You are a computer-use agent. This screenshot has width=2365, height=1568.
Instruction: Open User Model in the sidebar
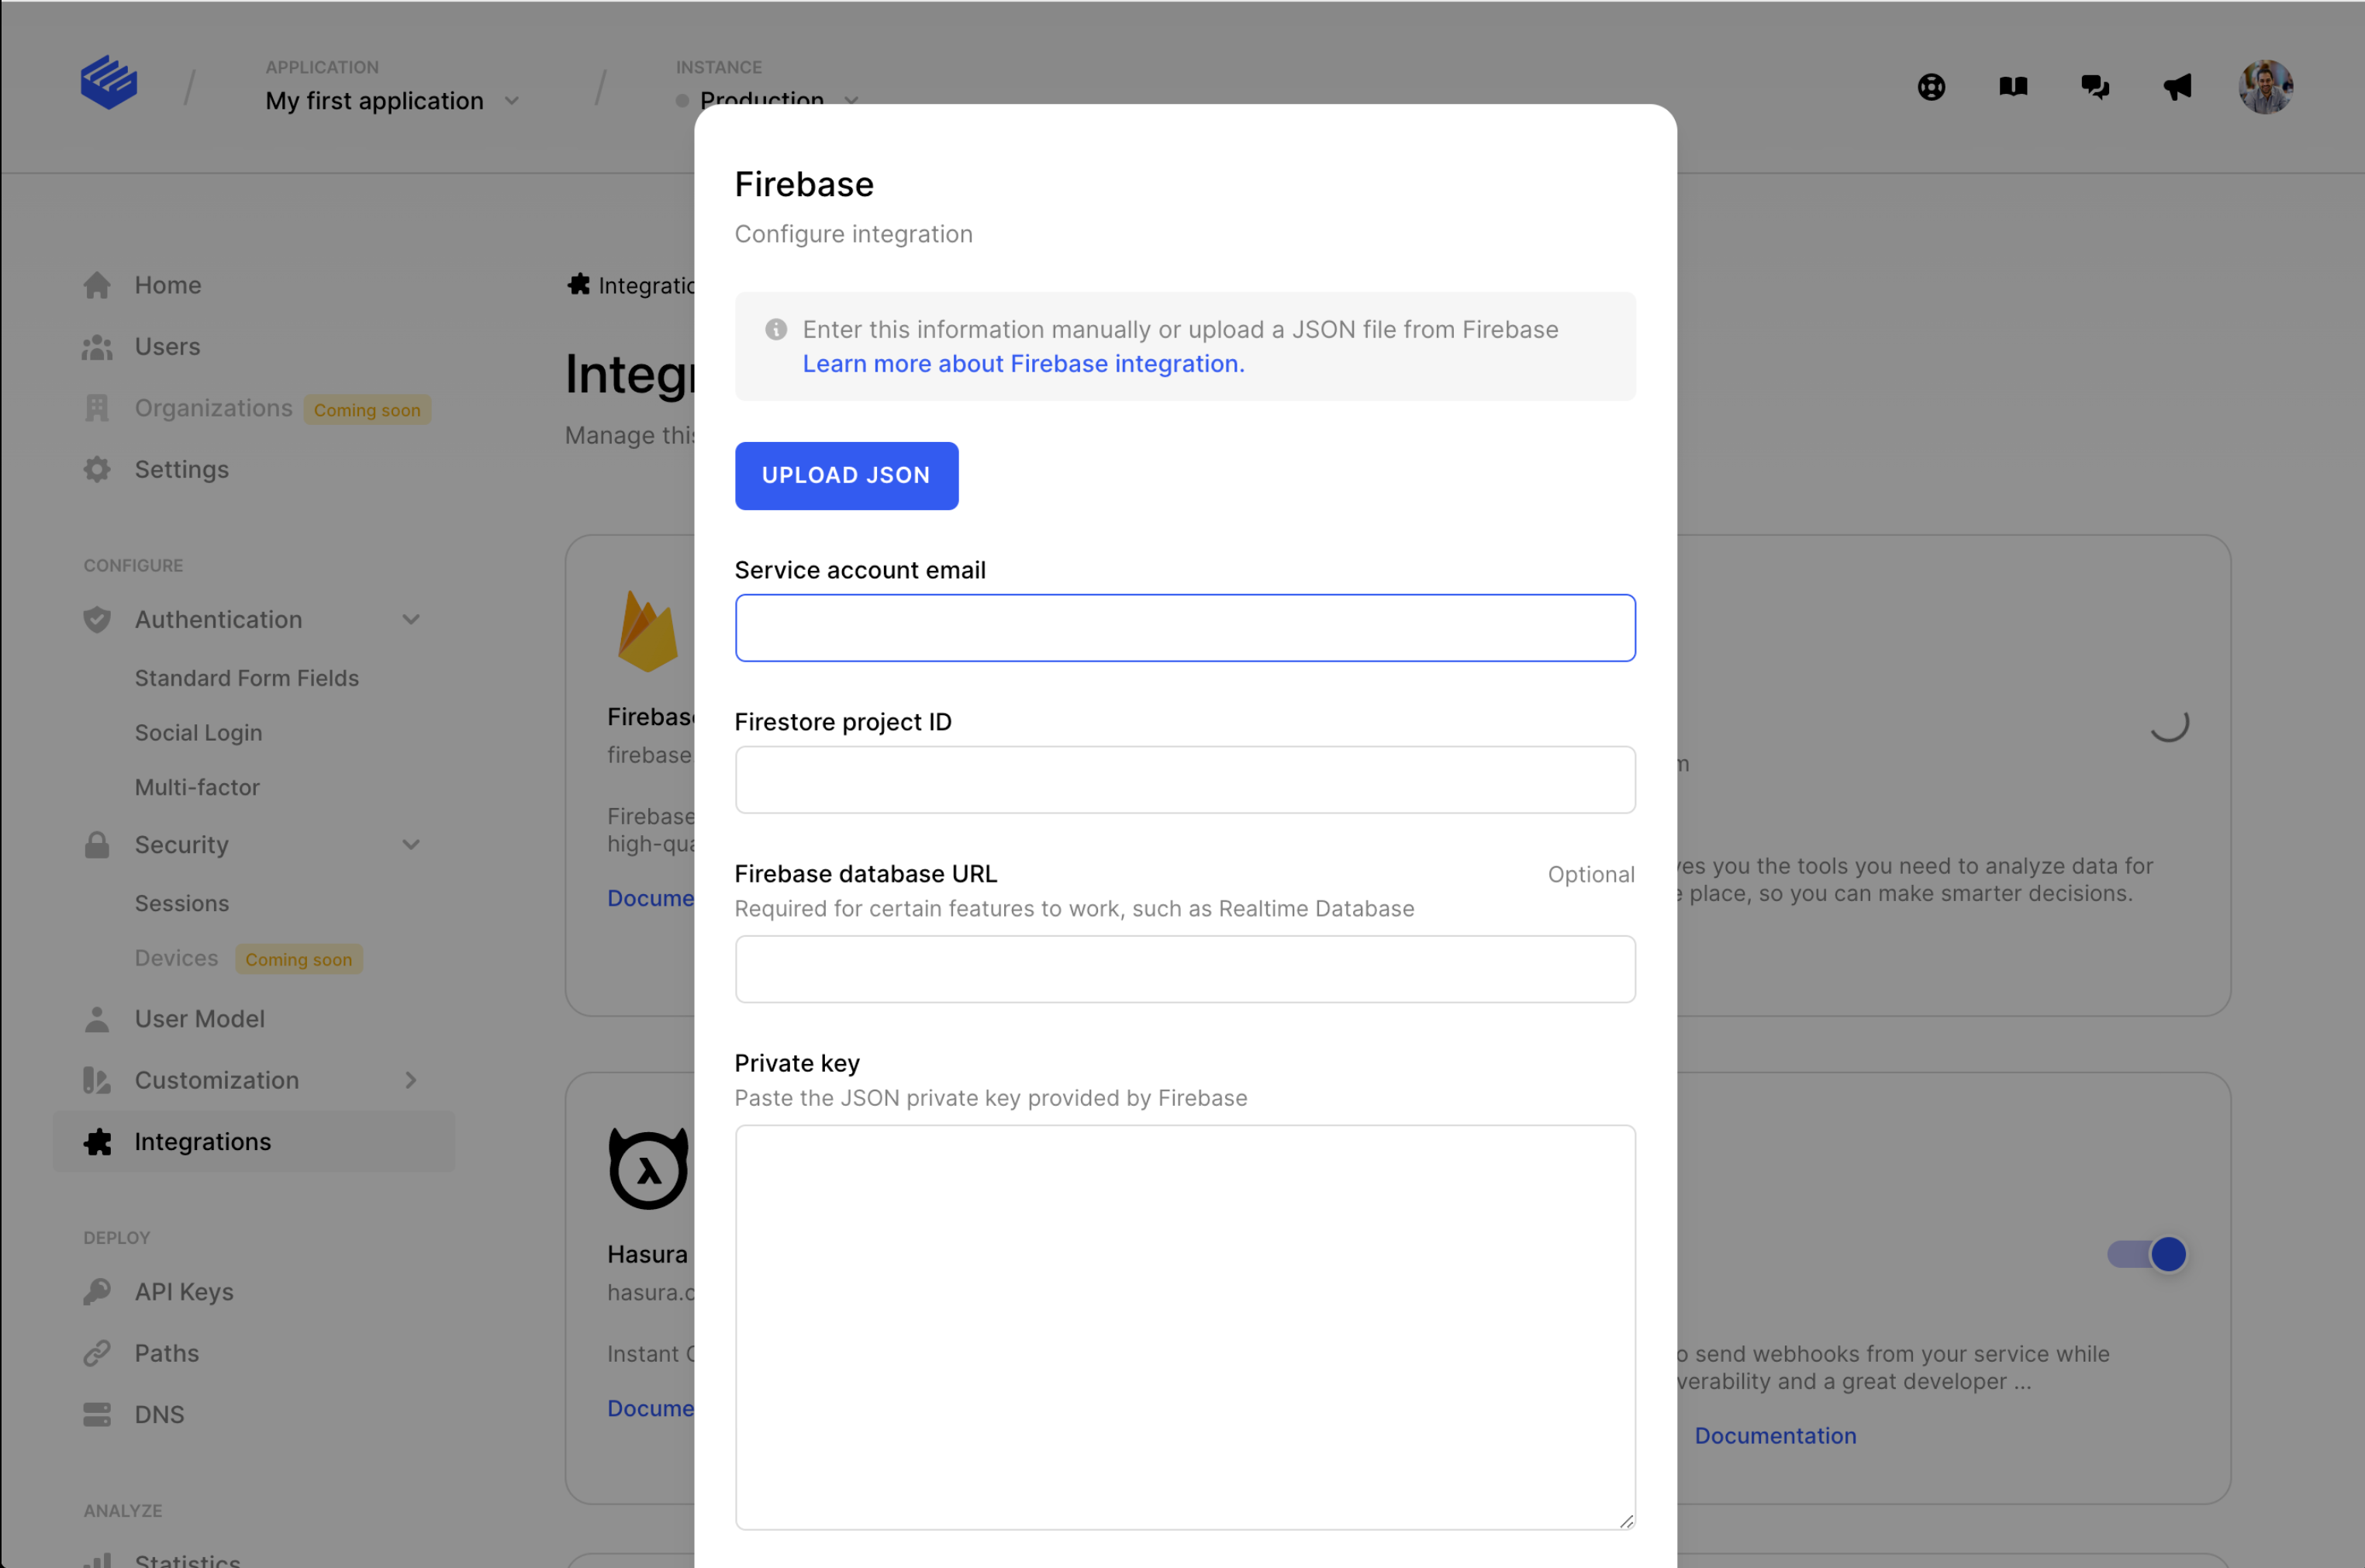click(x=200, y=1019)
